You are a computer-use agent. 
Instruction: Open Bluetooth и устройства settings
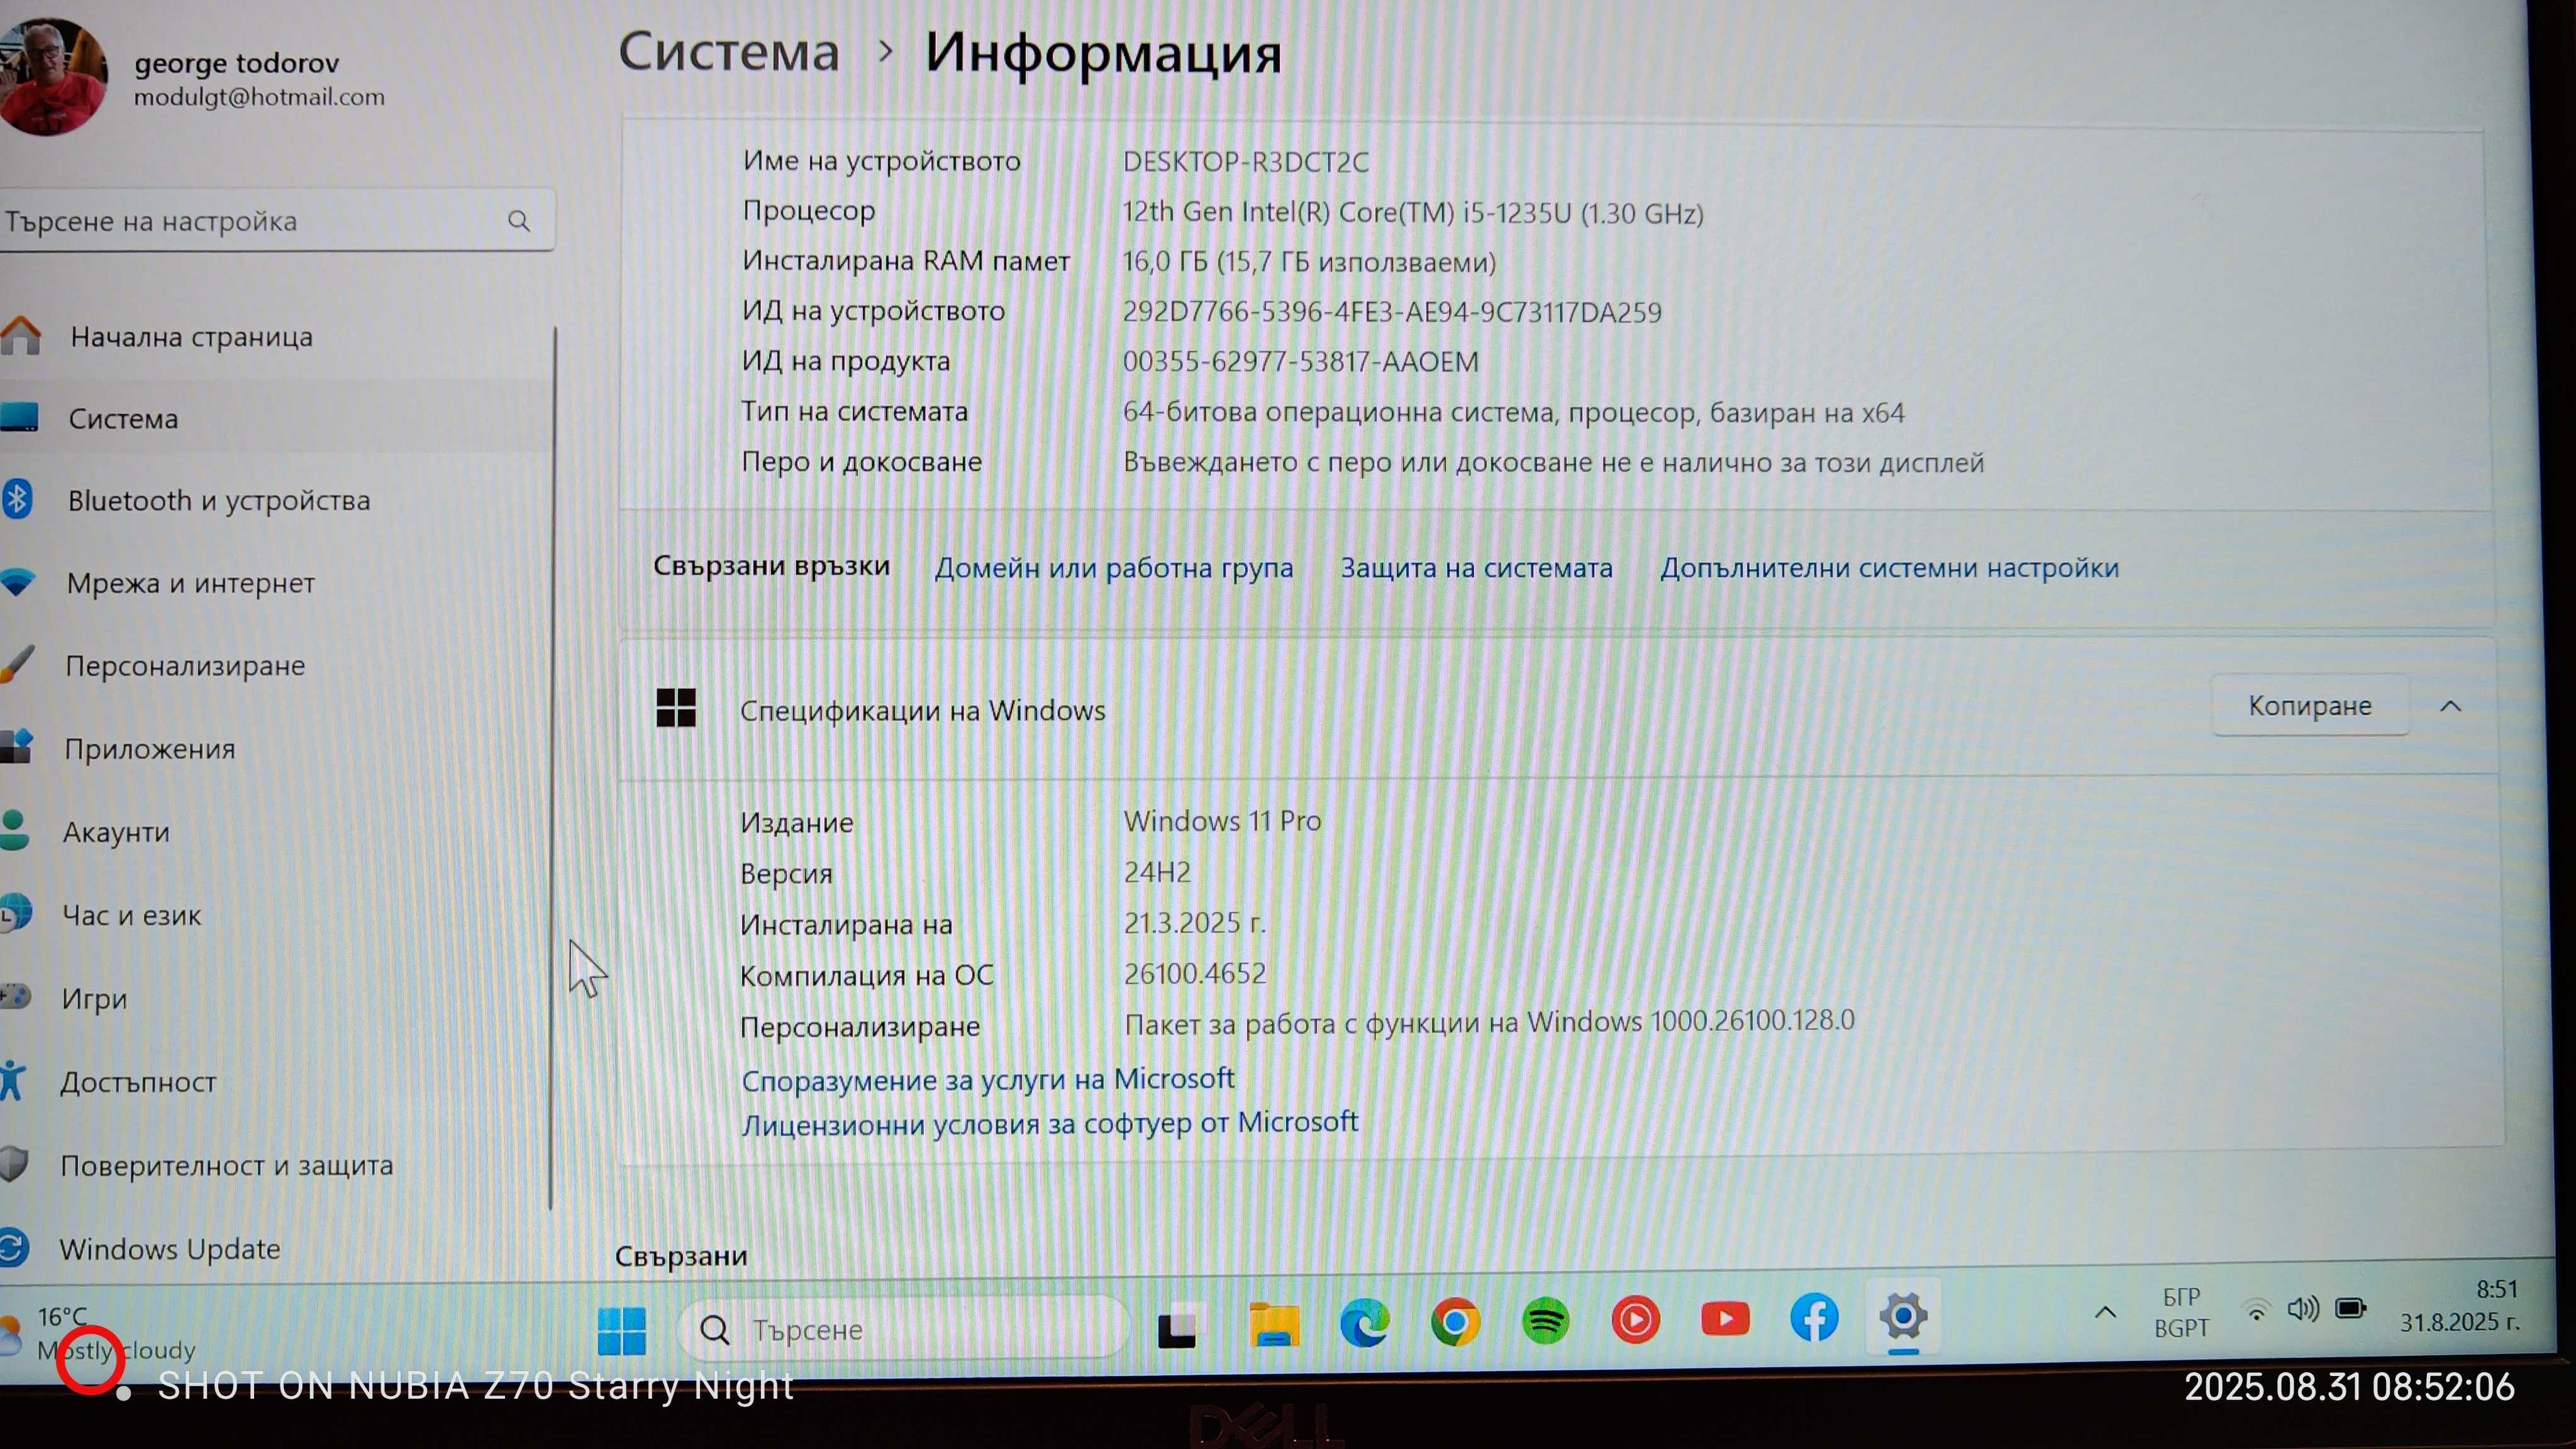[219, 500]
